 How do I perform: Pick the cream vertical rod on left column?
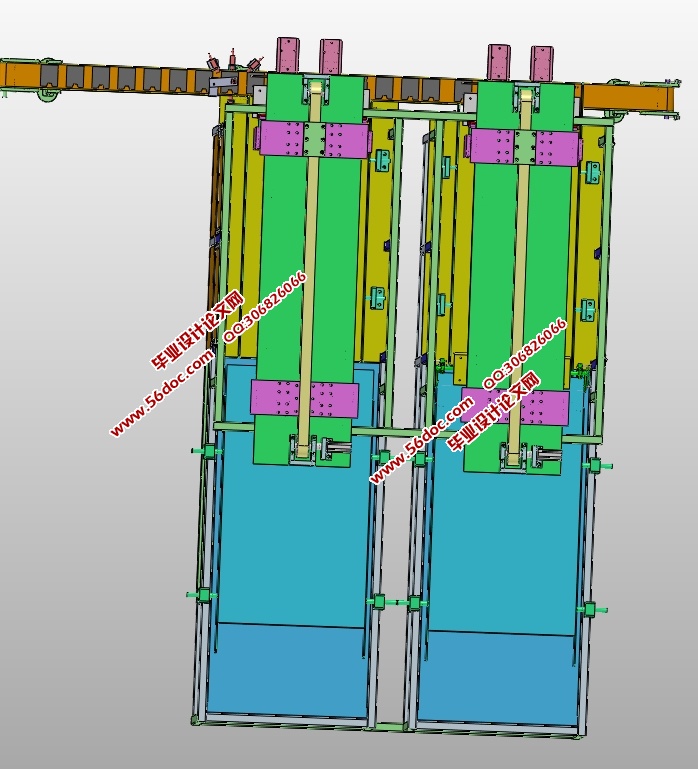tap(310, 272)
